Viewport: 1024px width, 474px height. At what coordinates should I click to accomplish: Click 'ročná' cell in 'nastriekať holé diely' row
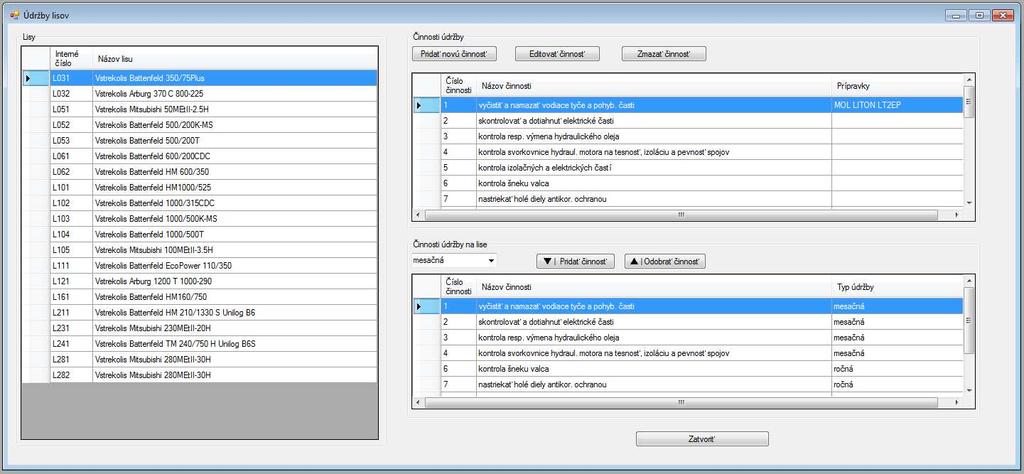tap(897, 385)
